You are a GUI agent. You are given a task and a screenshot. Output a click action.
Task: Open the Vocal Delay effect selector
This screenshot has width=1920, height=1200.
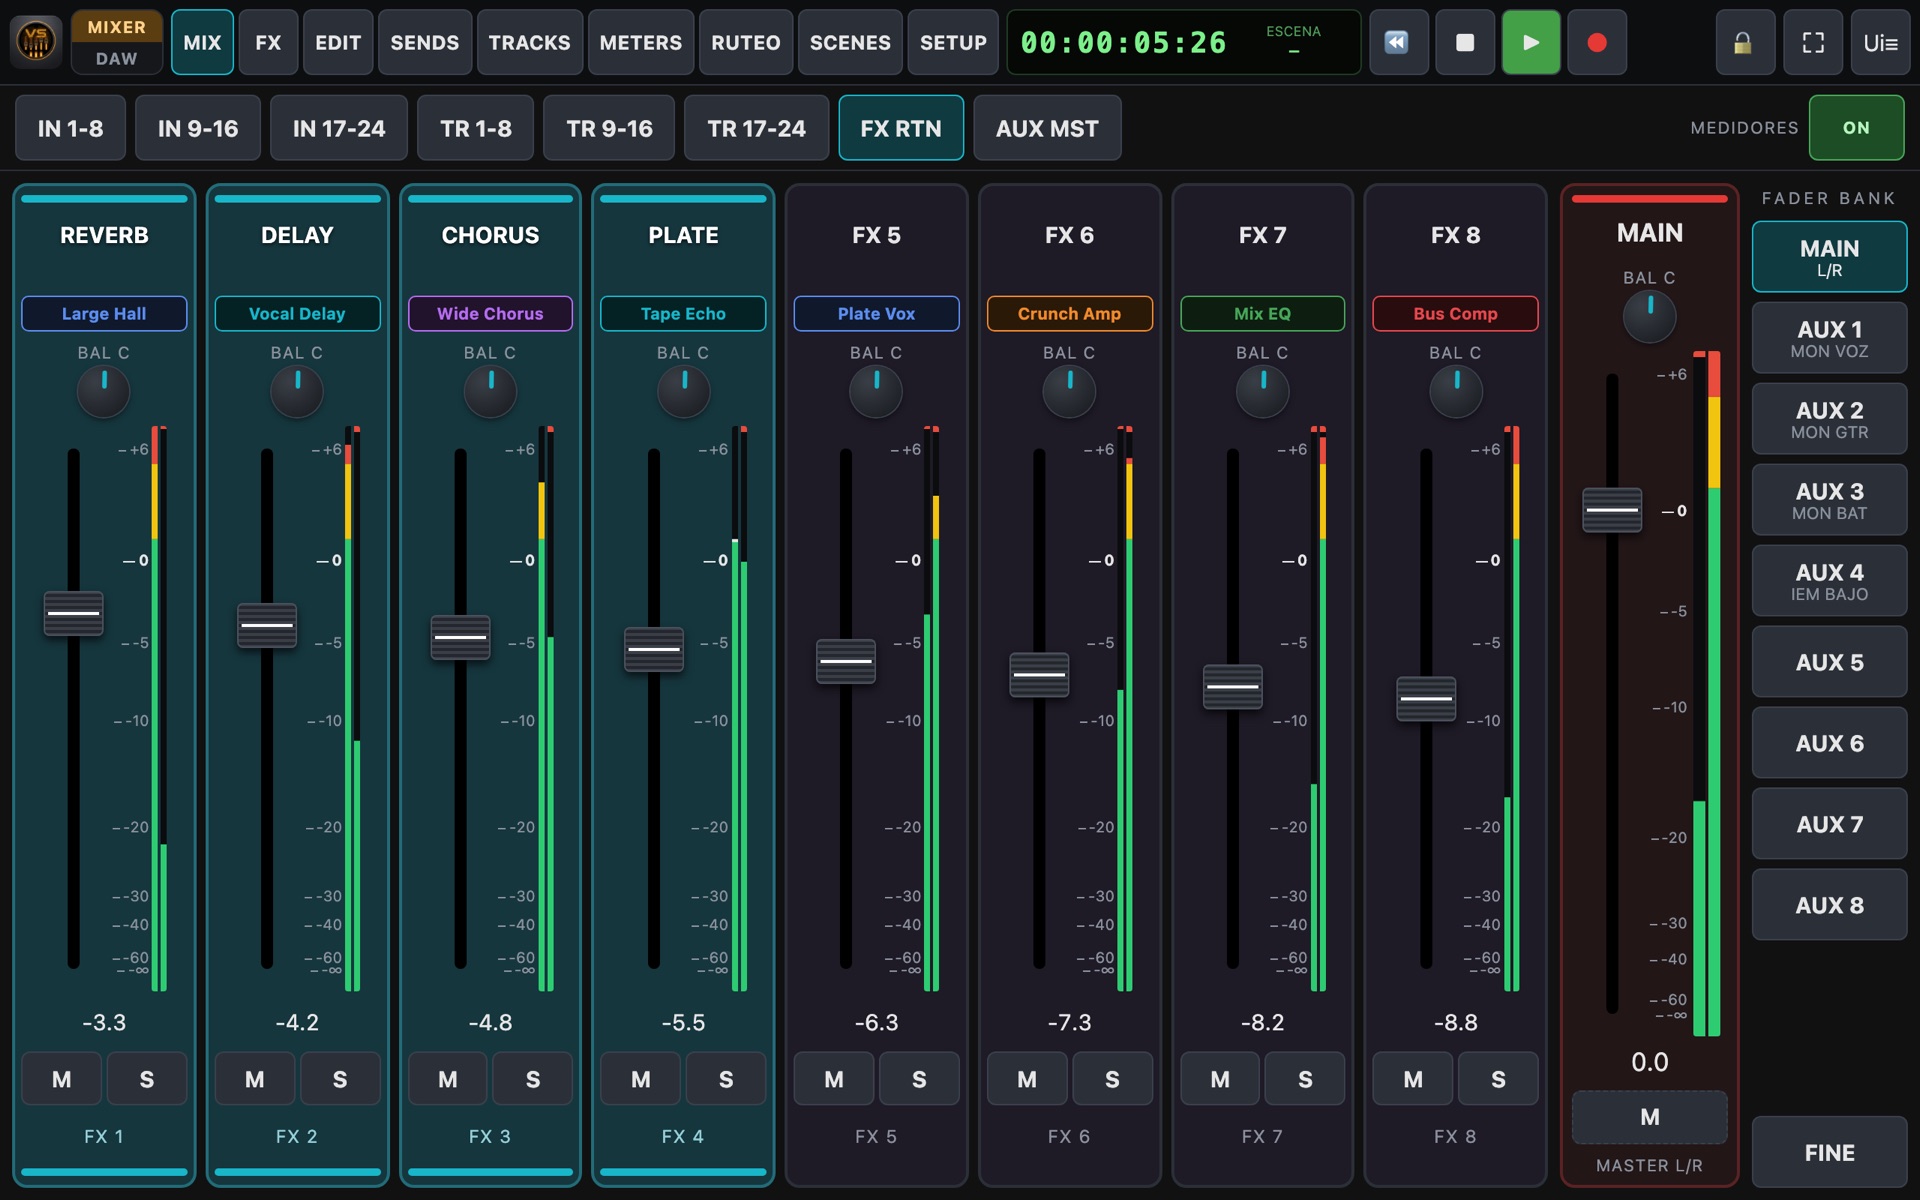pyautogui.click(x=297, y=313)
